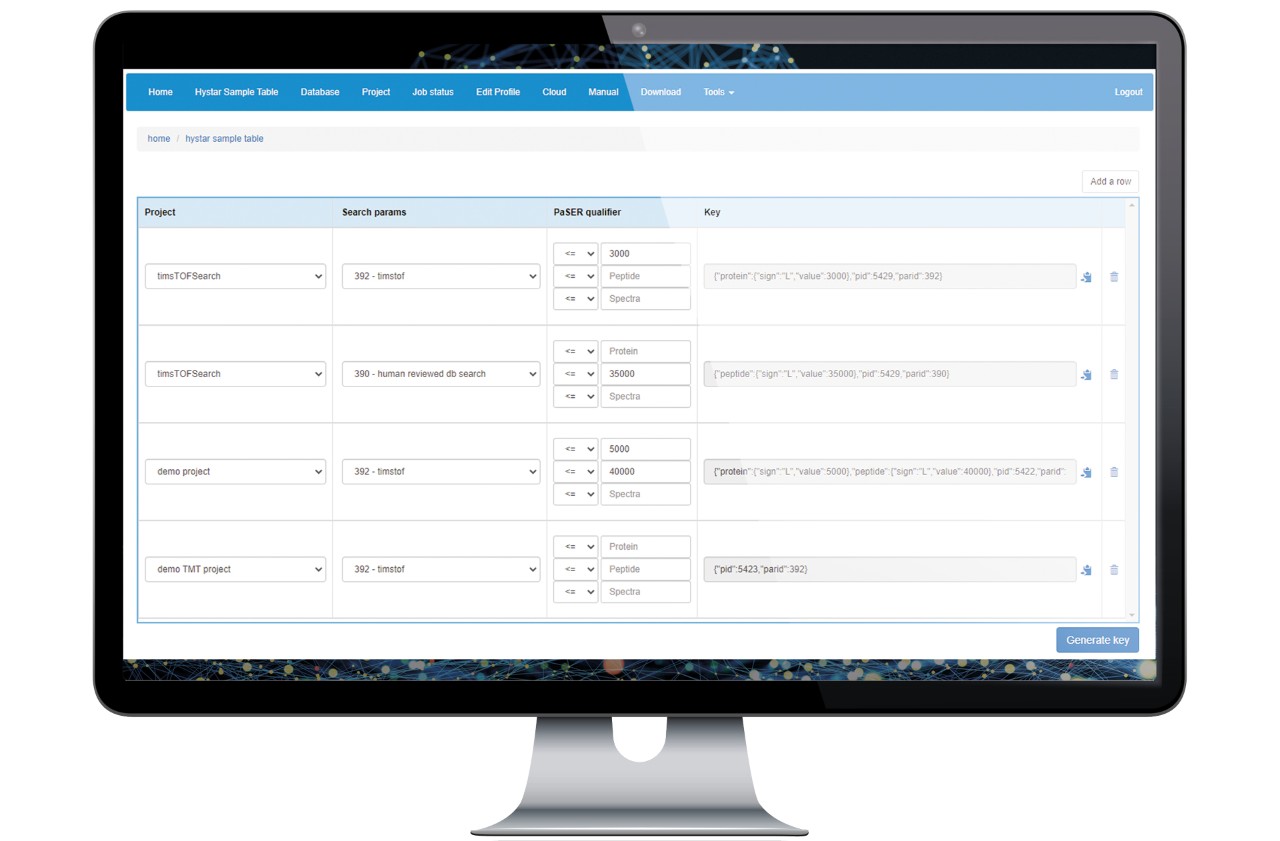This screenshot has width=1280, height=841.
Task: Delete the first timsTOFSearch row using its trash icon
Action: (x=1114, y=277)
